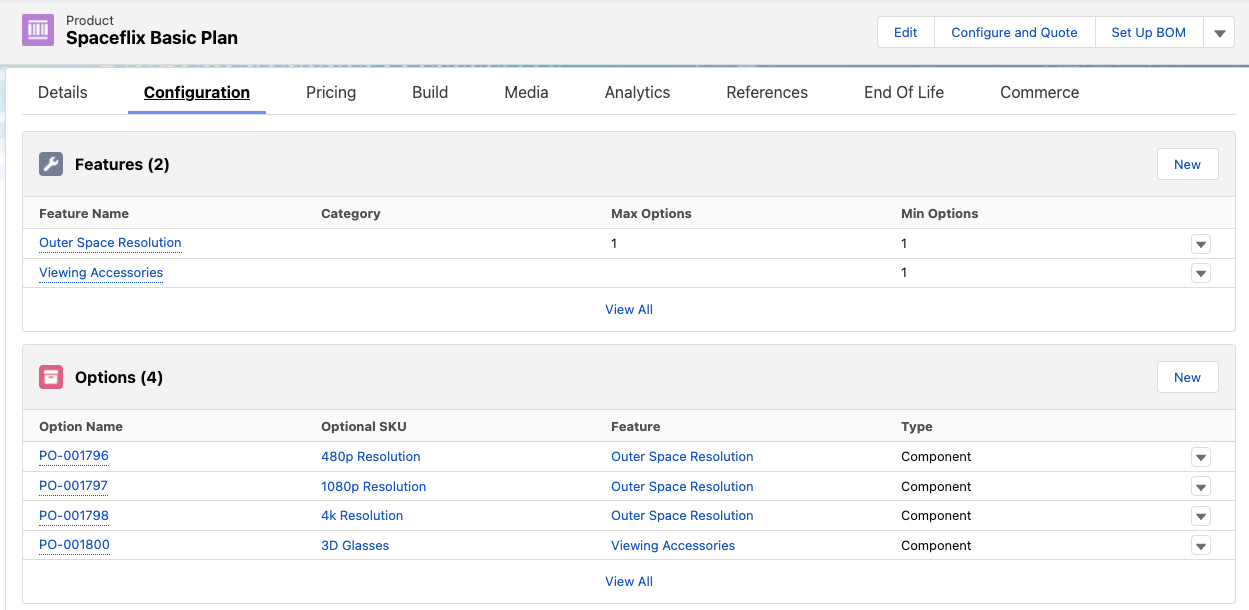Add a new feature with New button
The width and height of the screenshot is (1249, 610).
click(1187, 164)
